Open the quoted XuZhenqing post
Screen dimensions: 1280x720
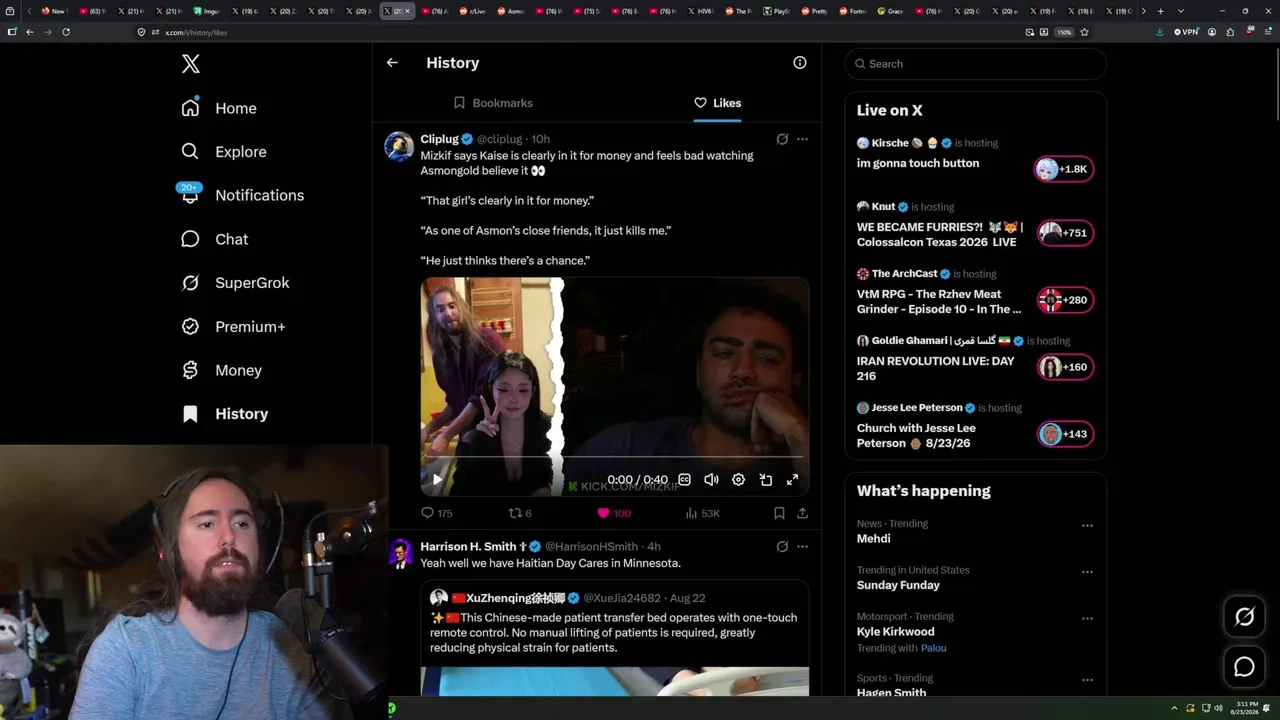pyautogui.click(x=615, y=637)
